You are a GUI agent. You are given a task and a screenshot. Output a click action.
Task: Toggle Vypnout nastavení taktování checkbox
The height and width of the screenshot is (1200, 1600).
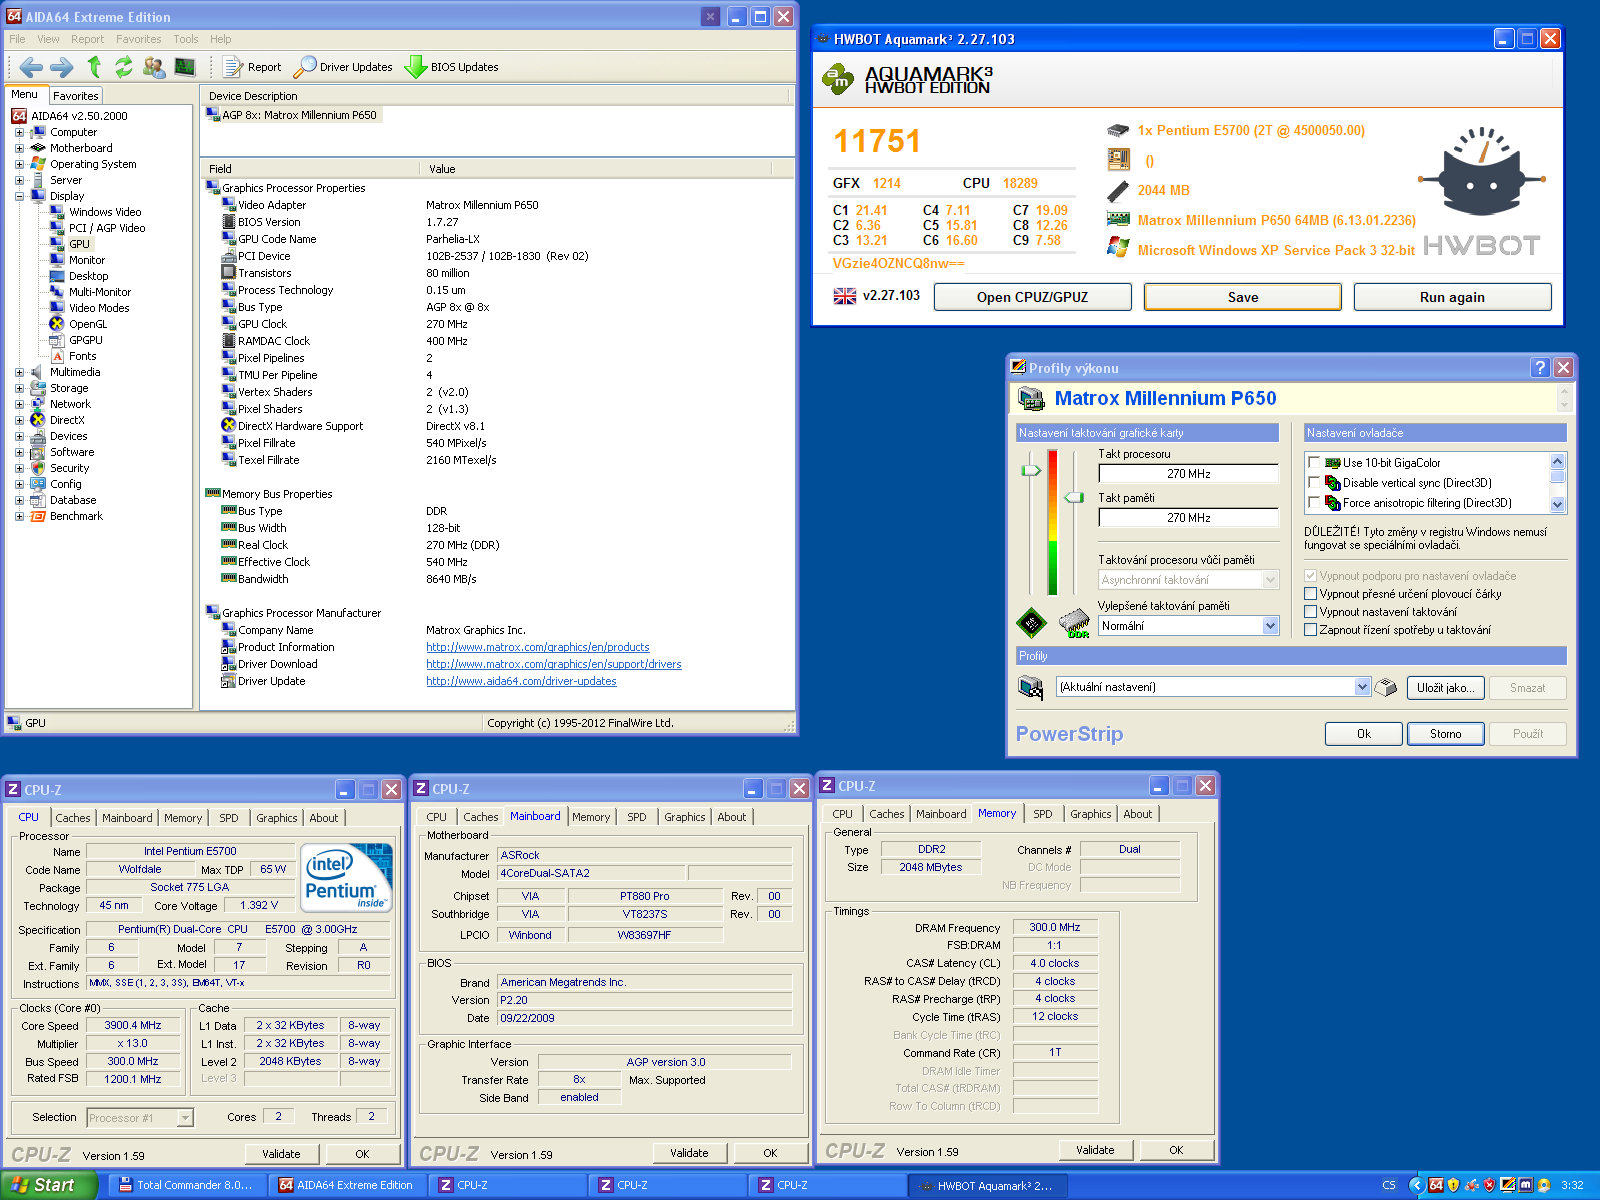click(x=1310, y=612)
